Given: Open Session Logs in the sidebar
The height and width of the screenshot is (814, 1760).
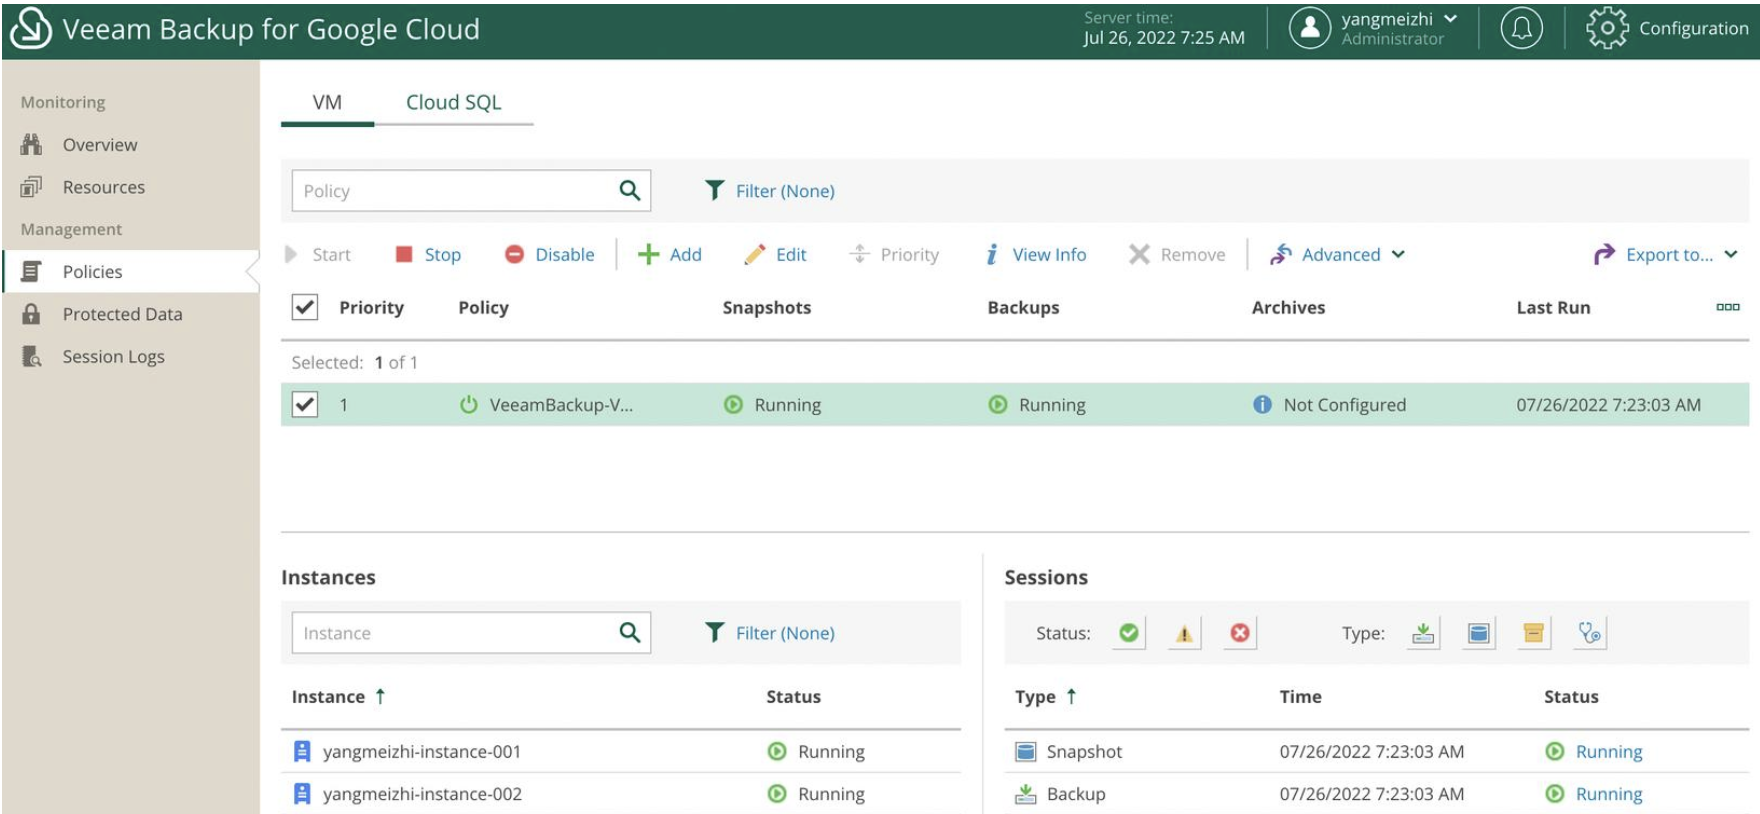Looking at the screenshot, I should (x=113, y=357).
